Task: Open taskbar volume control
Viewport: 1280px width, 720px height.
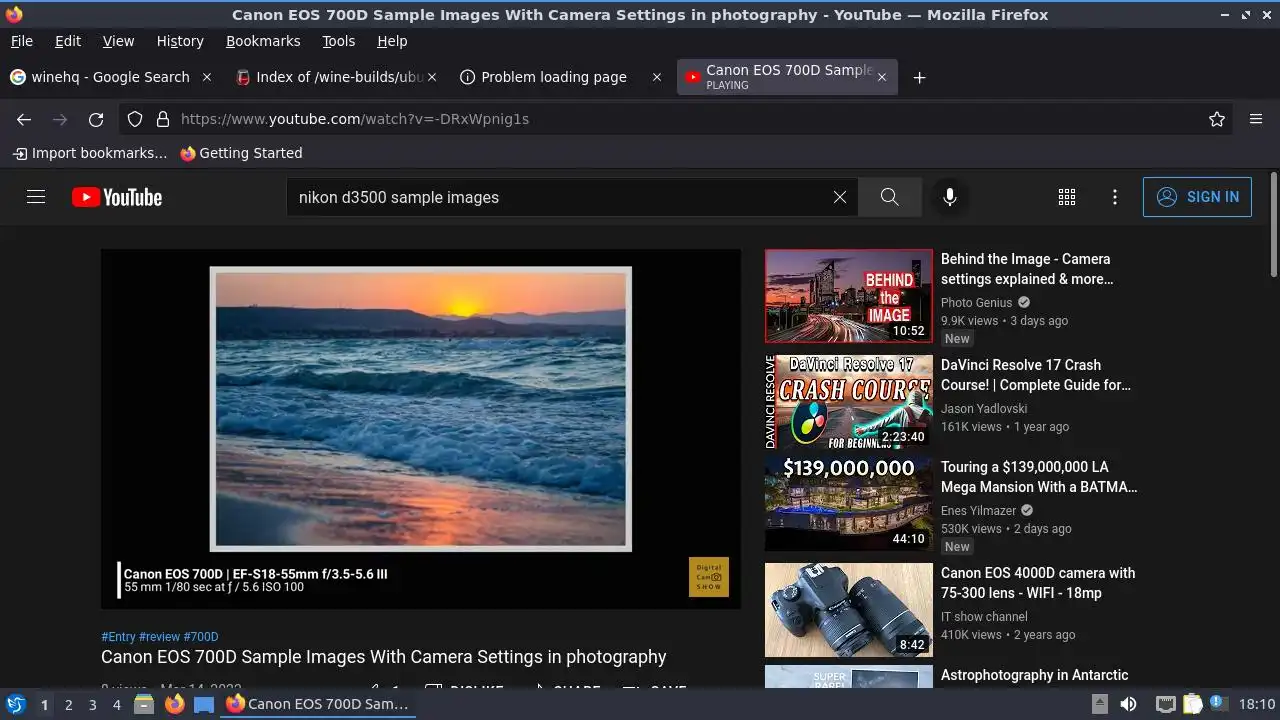Action: 1128,704
